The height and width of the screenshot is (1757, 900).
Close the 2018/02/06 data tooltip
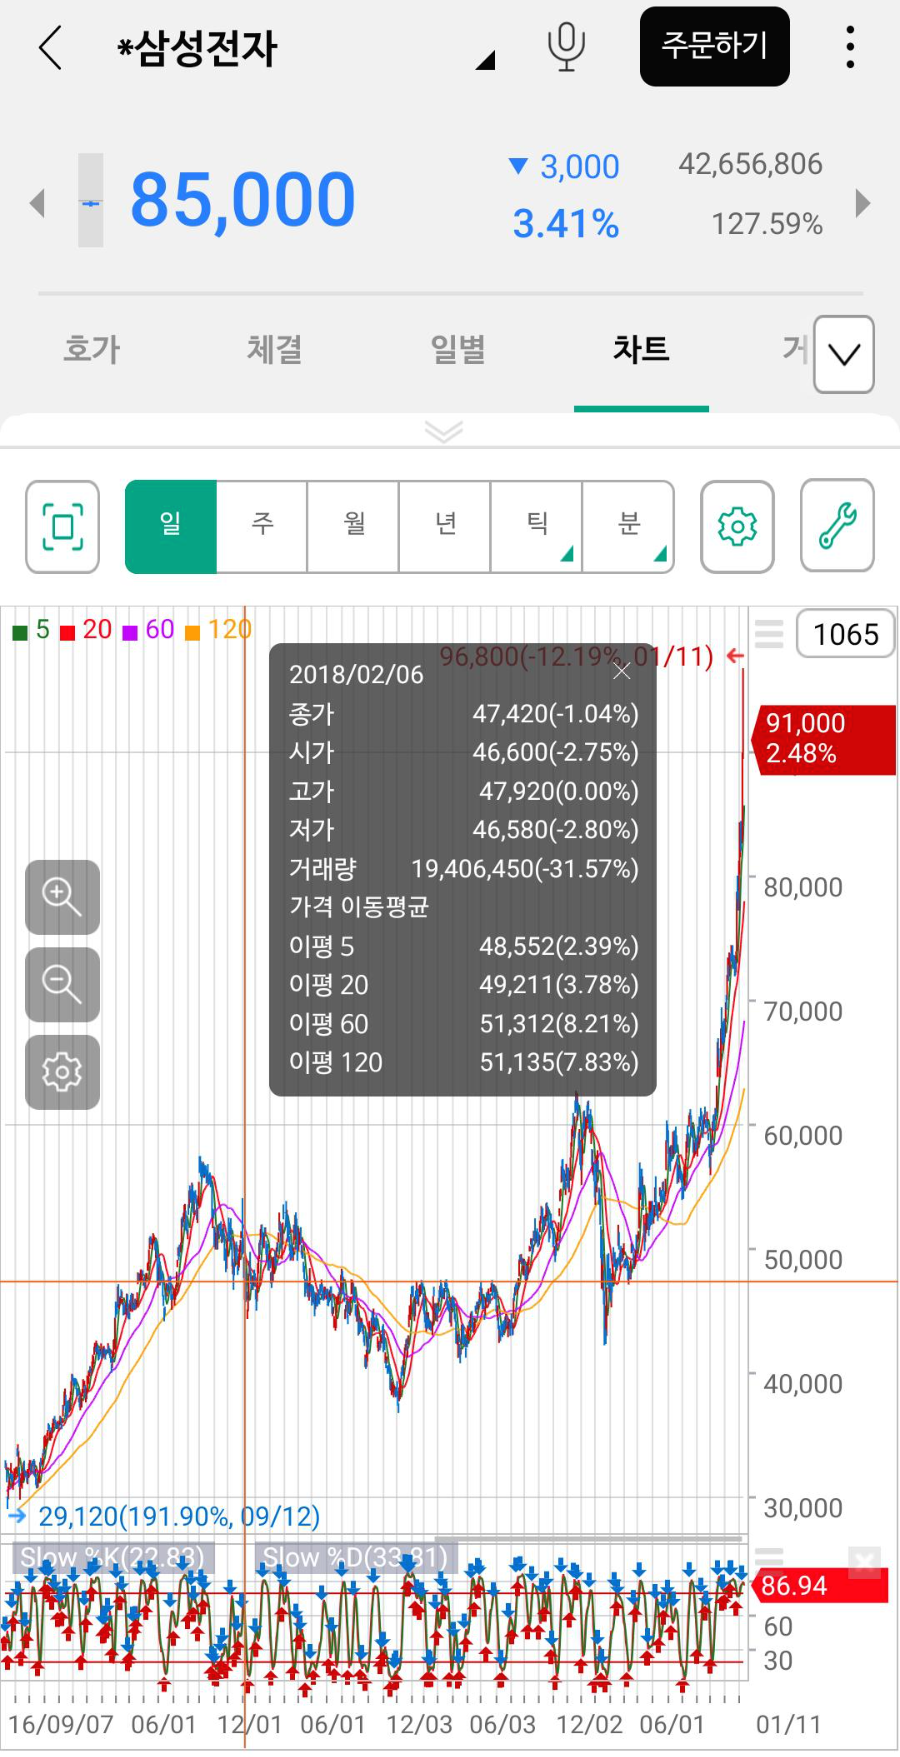click(622, 671)
